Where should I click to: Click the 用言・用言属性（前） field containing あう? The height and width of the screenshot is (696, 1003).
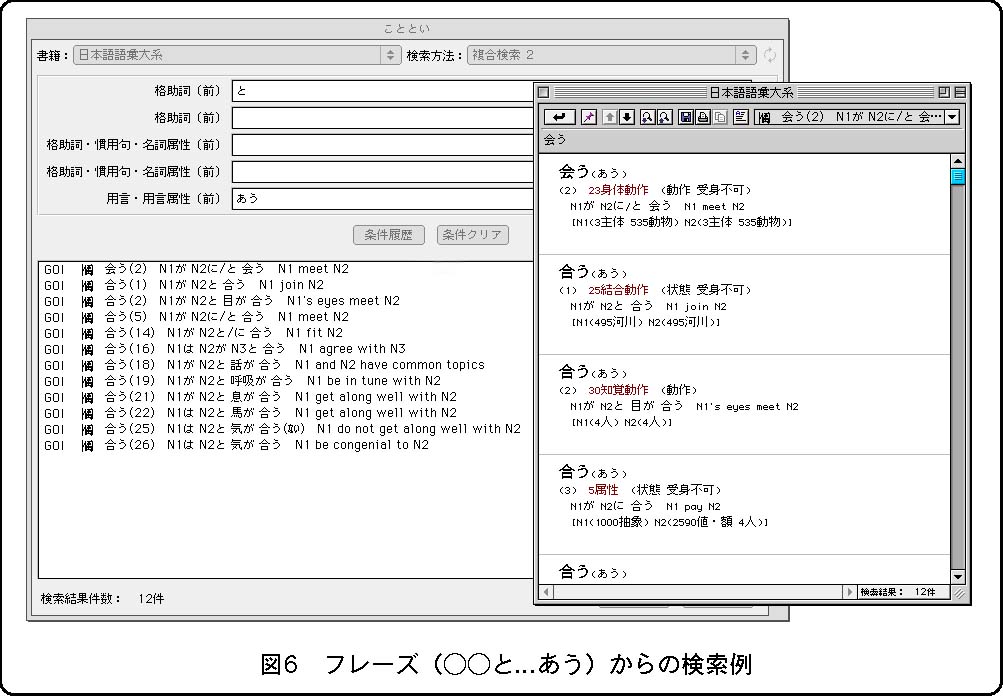click(383, 198)
